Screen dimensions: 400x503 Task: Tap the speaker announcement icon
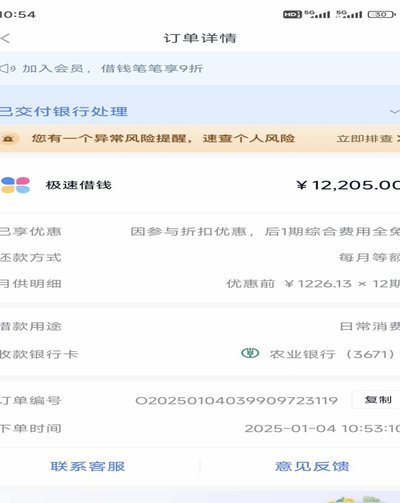tap(7, 69)
